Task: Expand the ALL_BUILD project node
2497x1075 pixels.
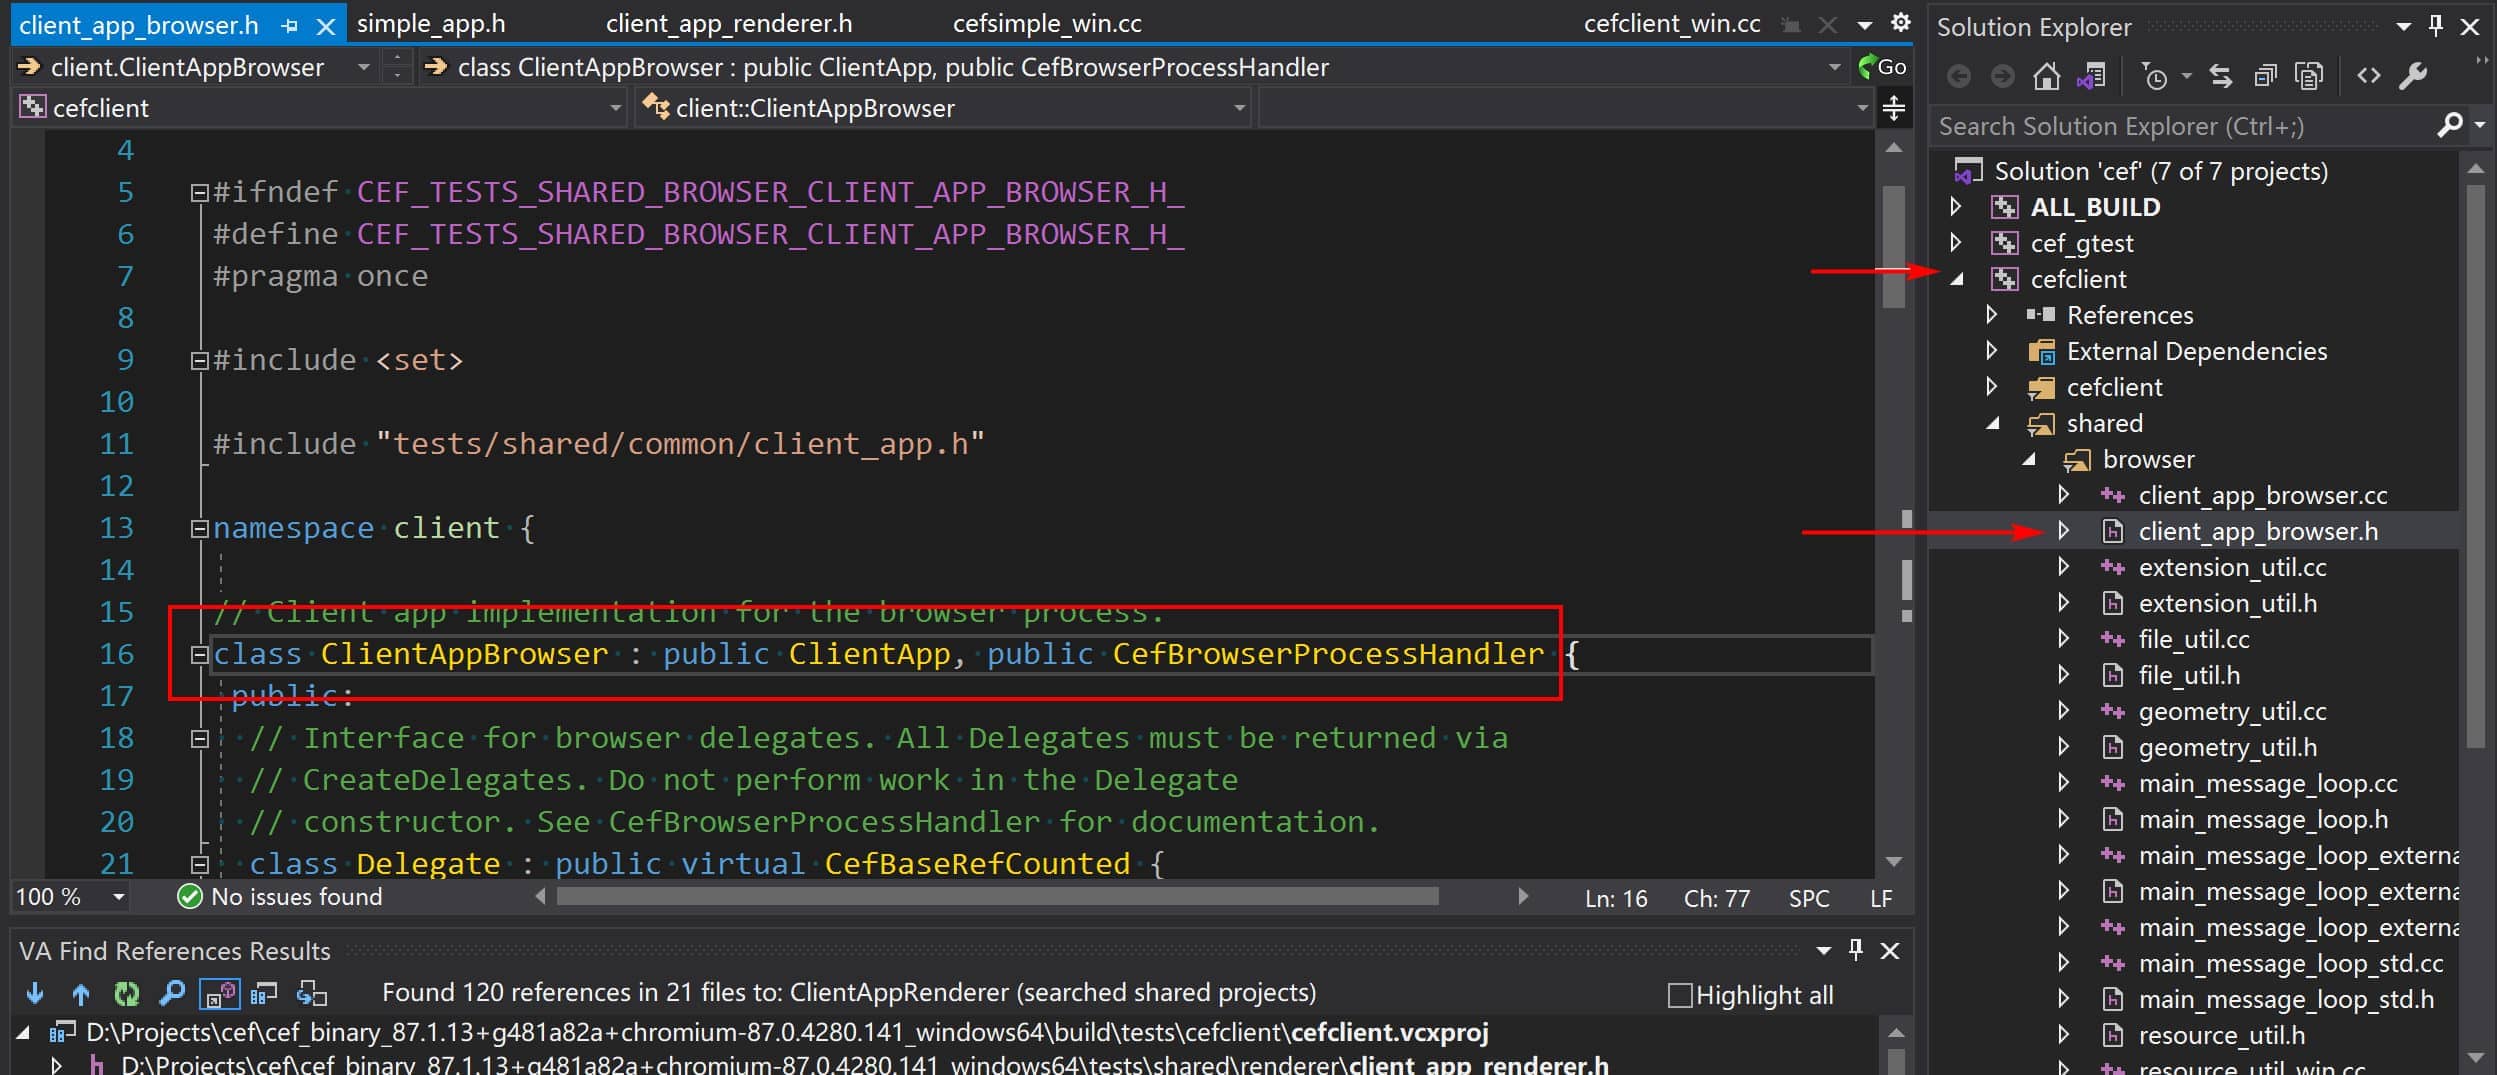Action: coord(1956,207)
